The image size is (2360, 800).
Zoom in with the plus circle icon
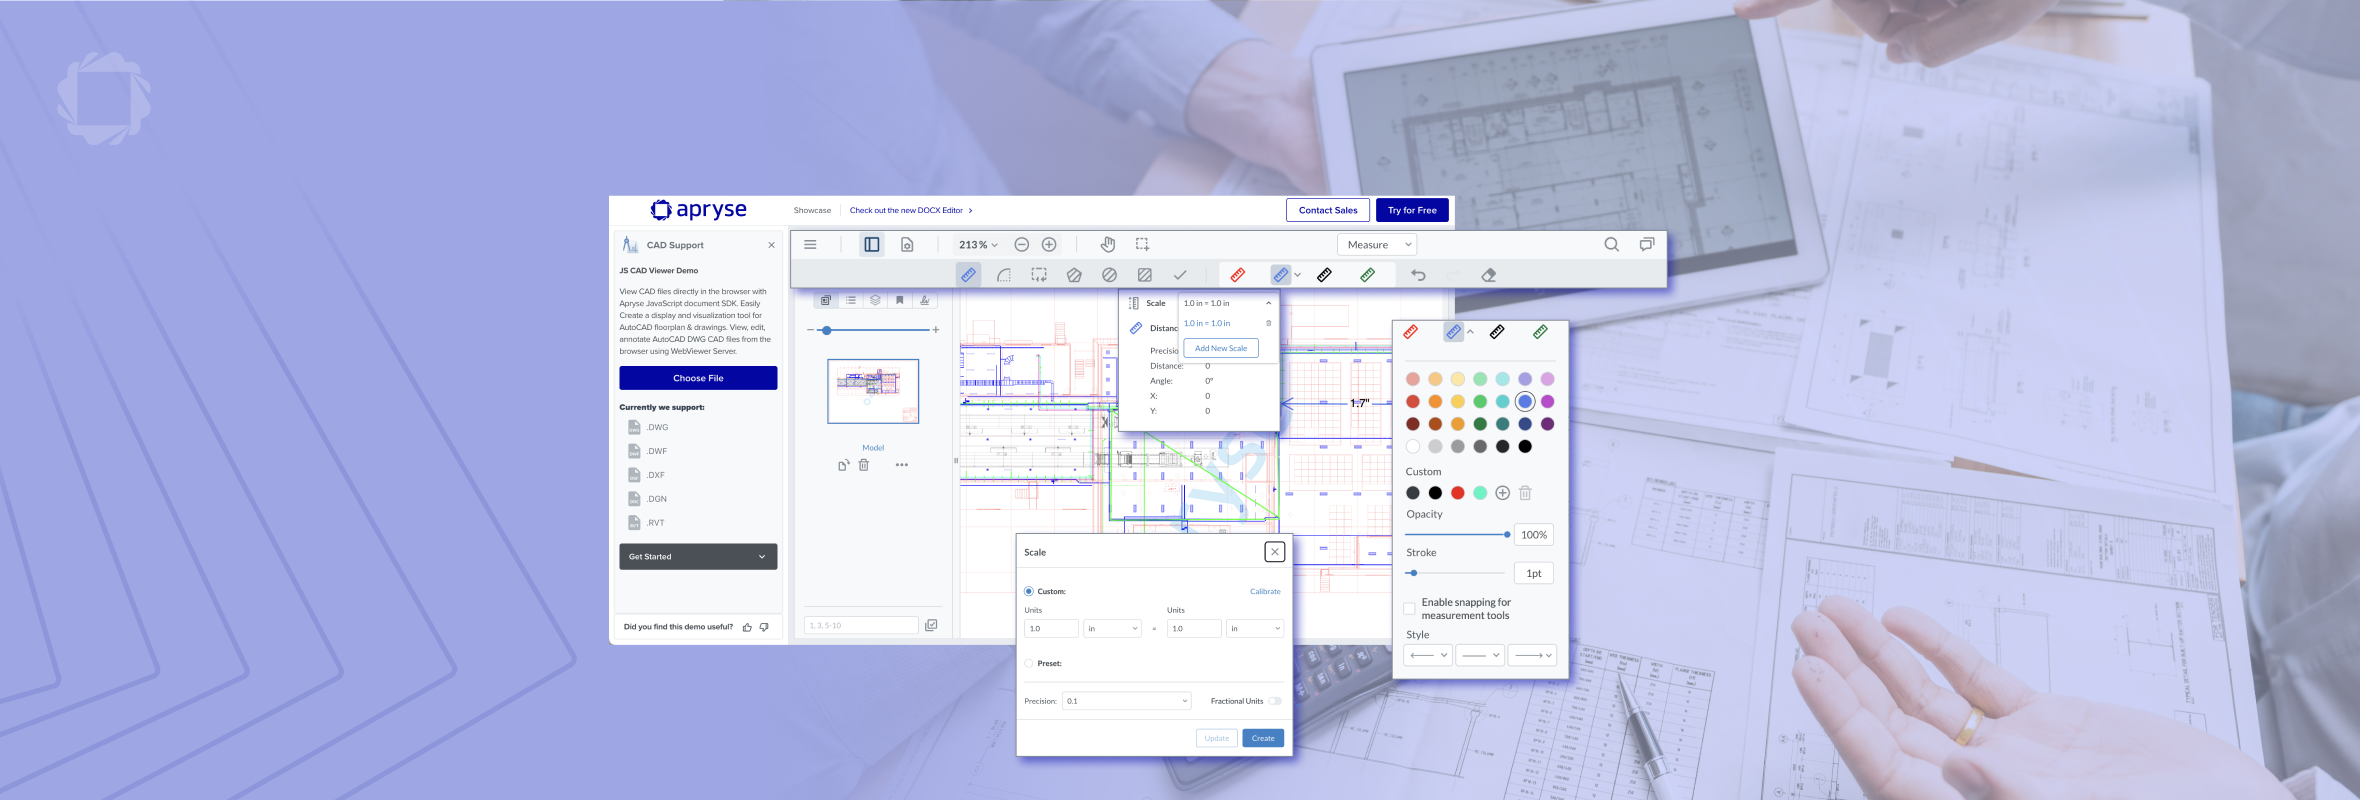[x=1049, y=244]
